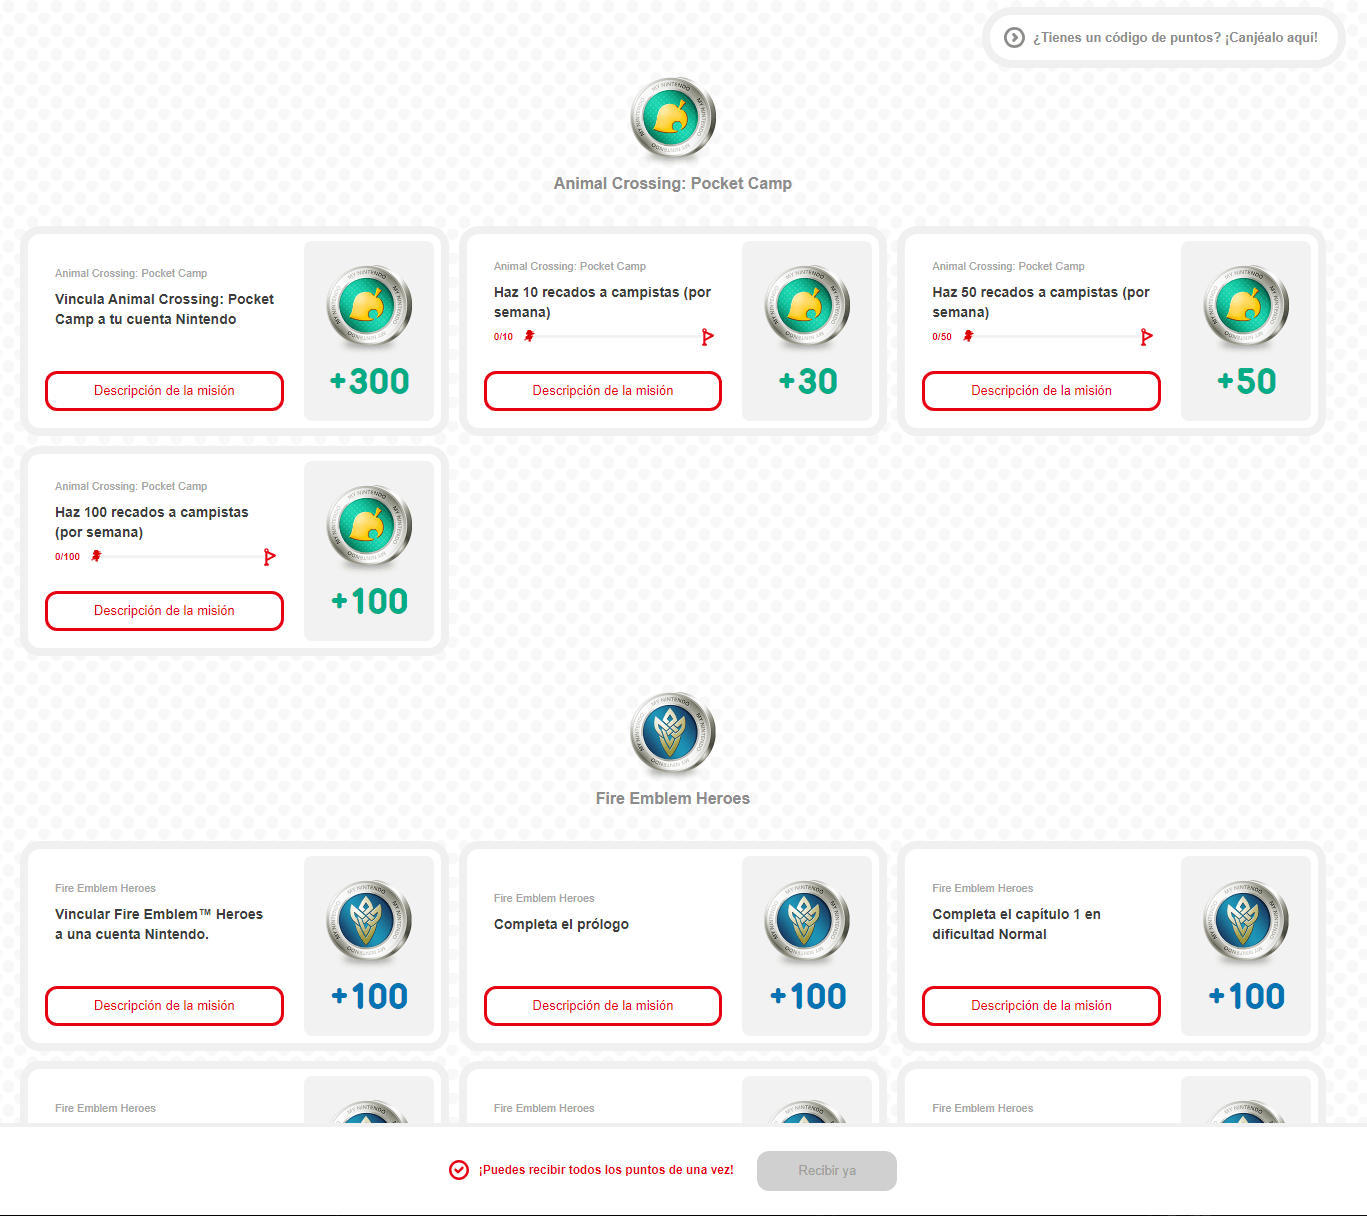Click the +300 points value
The width and height of the screenshot is (1367, 1216).
pyautogui.click(x=369, y=381)
